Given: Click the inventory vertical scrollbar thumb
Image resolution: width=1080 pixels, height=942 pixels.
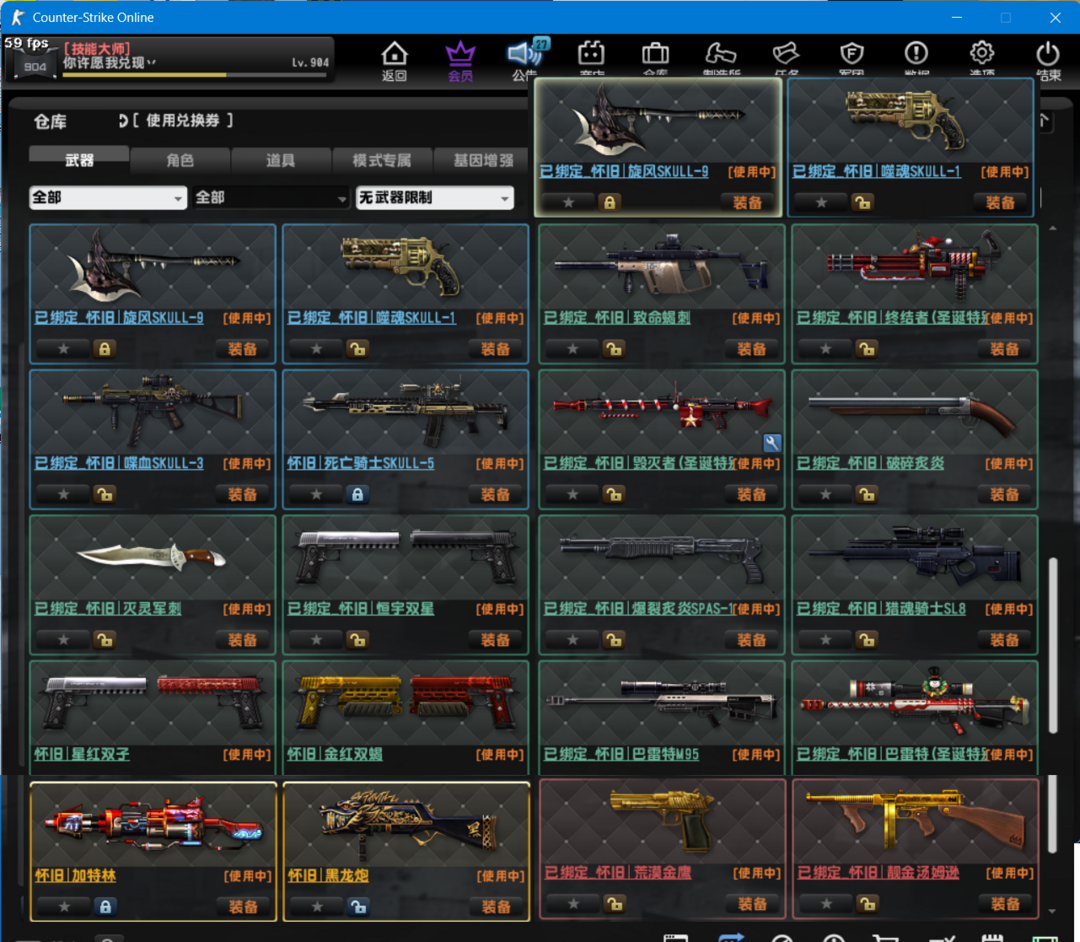Looking at the screenshot, I should [1052, 646].
